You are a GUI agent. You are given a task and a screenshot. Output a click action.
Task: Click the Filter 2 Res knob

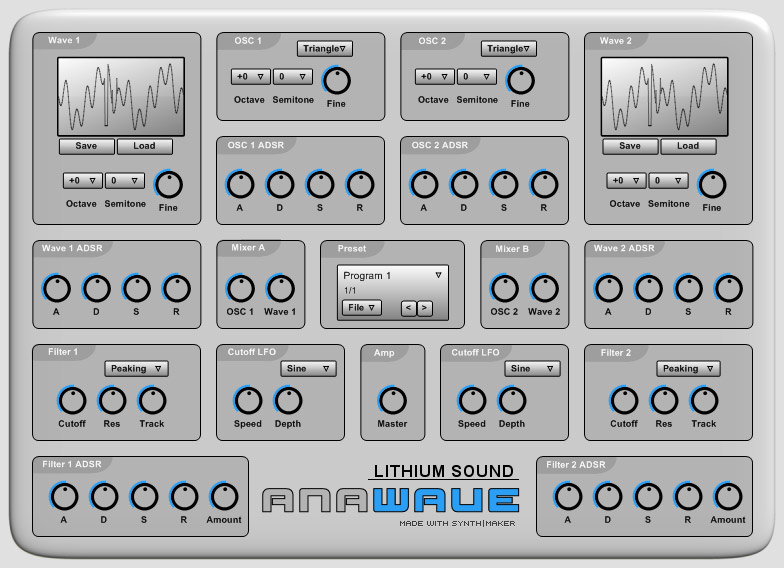(664, 401)
